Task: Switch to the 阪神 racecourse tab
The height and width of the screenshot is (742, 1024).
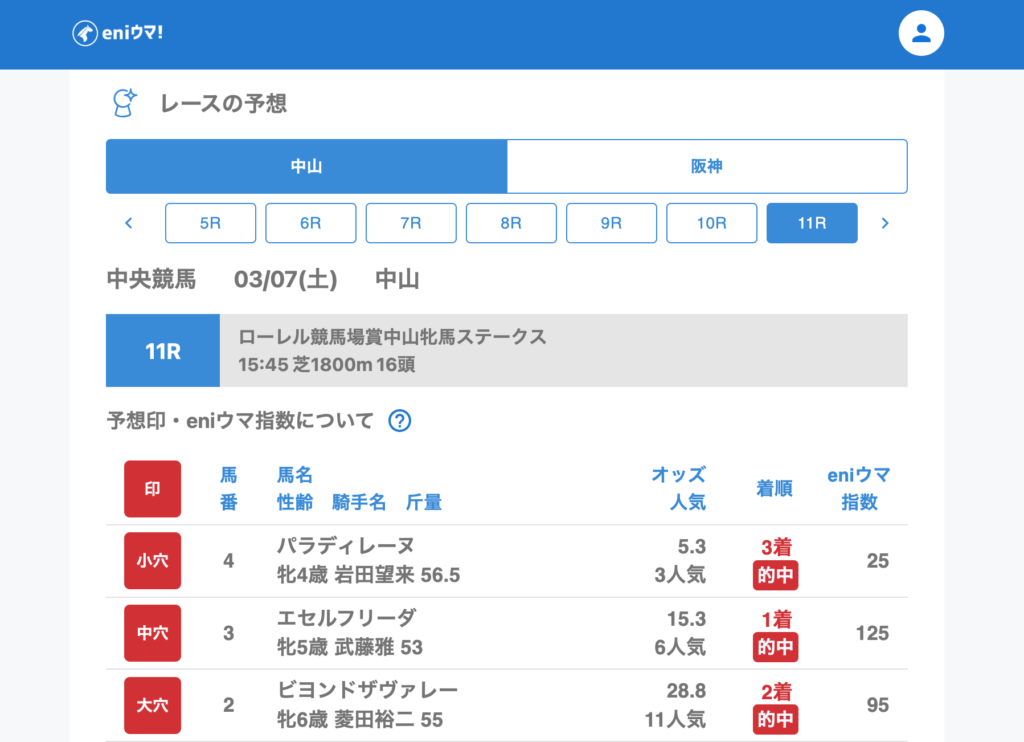Action: tap(707, 166)
